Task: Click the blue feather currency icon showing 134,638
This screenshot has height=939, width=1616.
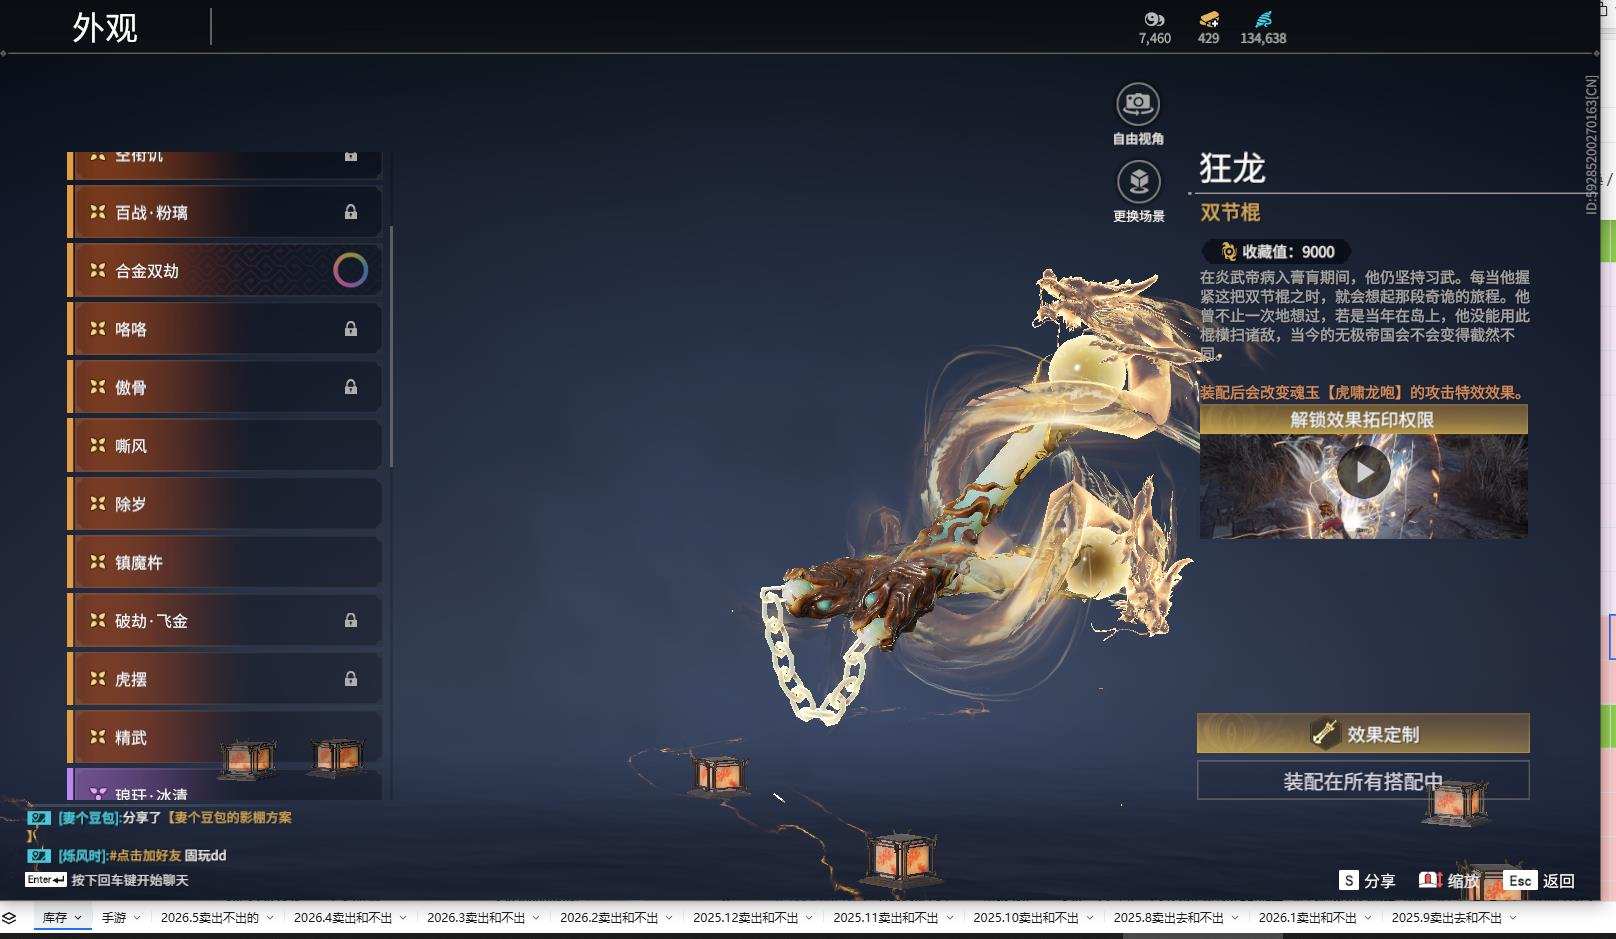Action: point(1264,19)
